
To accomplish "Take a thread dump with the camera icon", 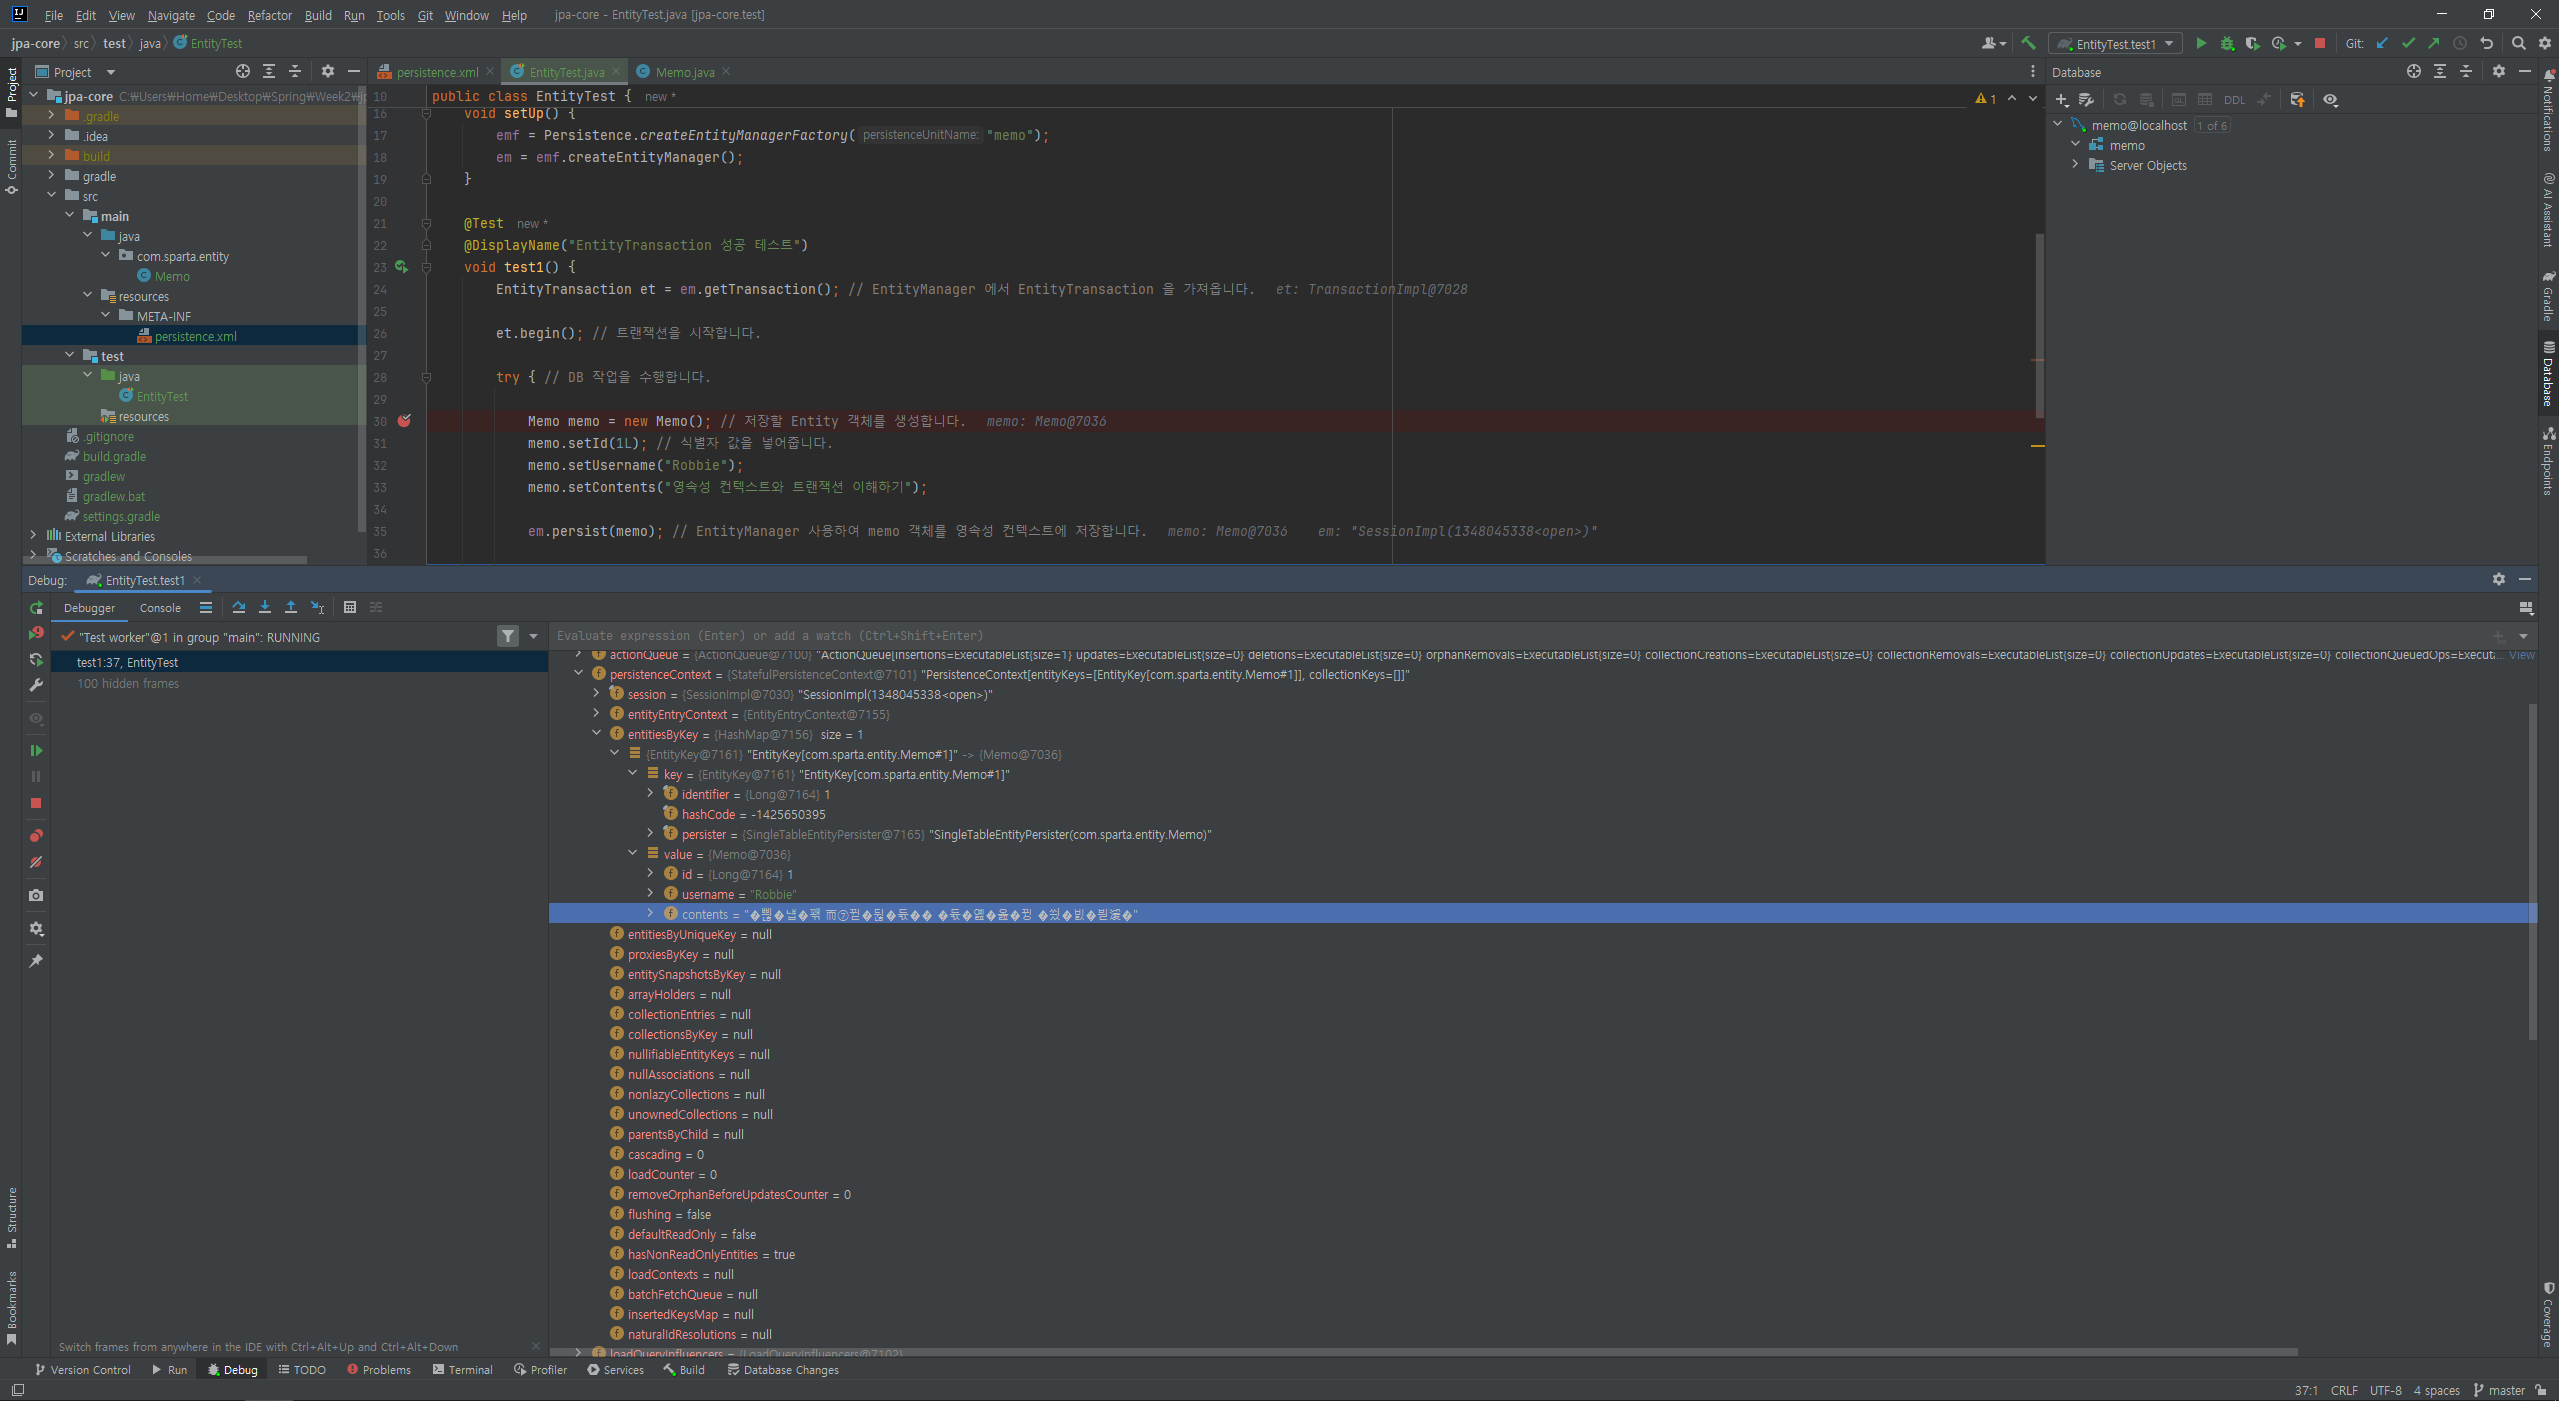I will coord(36,895).
